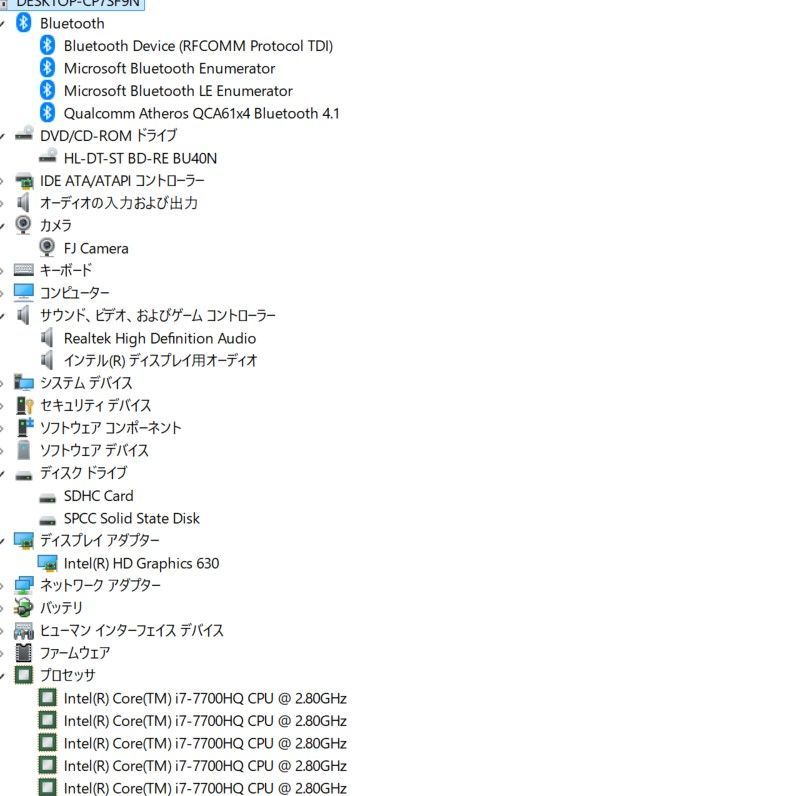This screenshot has width=792, height=796.
Task: Click speaker icon of オーディオの入力および出力
Action: point(23,203)
